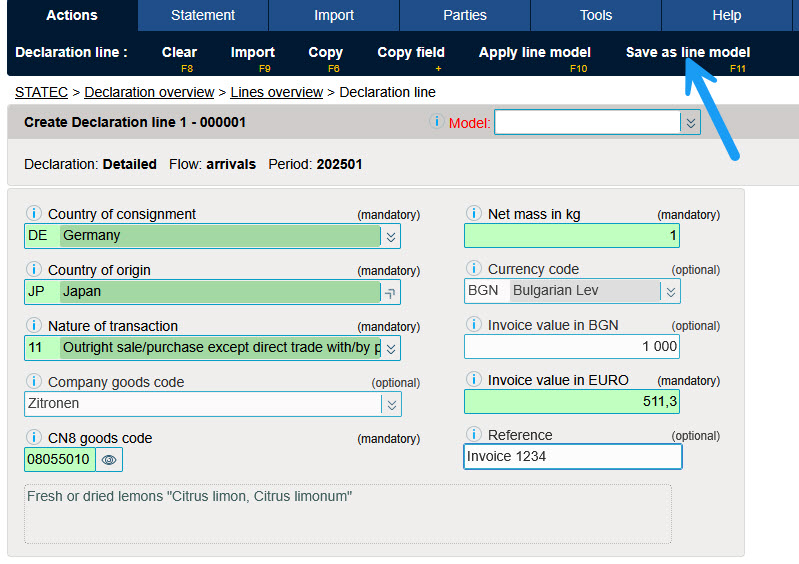Image resolution: width=799 pixels, height=564 pixels.
Task: Expand the Currency code dropdown
Action: (671, 291)
